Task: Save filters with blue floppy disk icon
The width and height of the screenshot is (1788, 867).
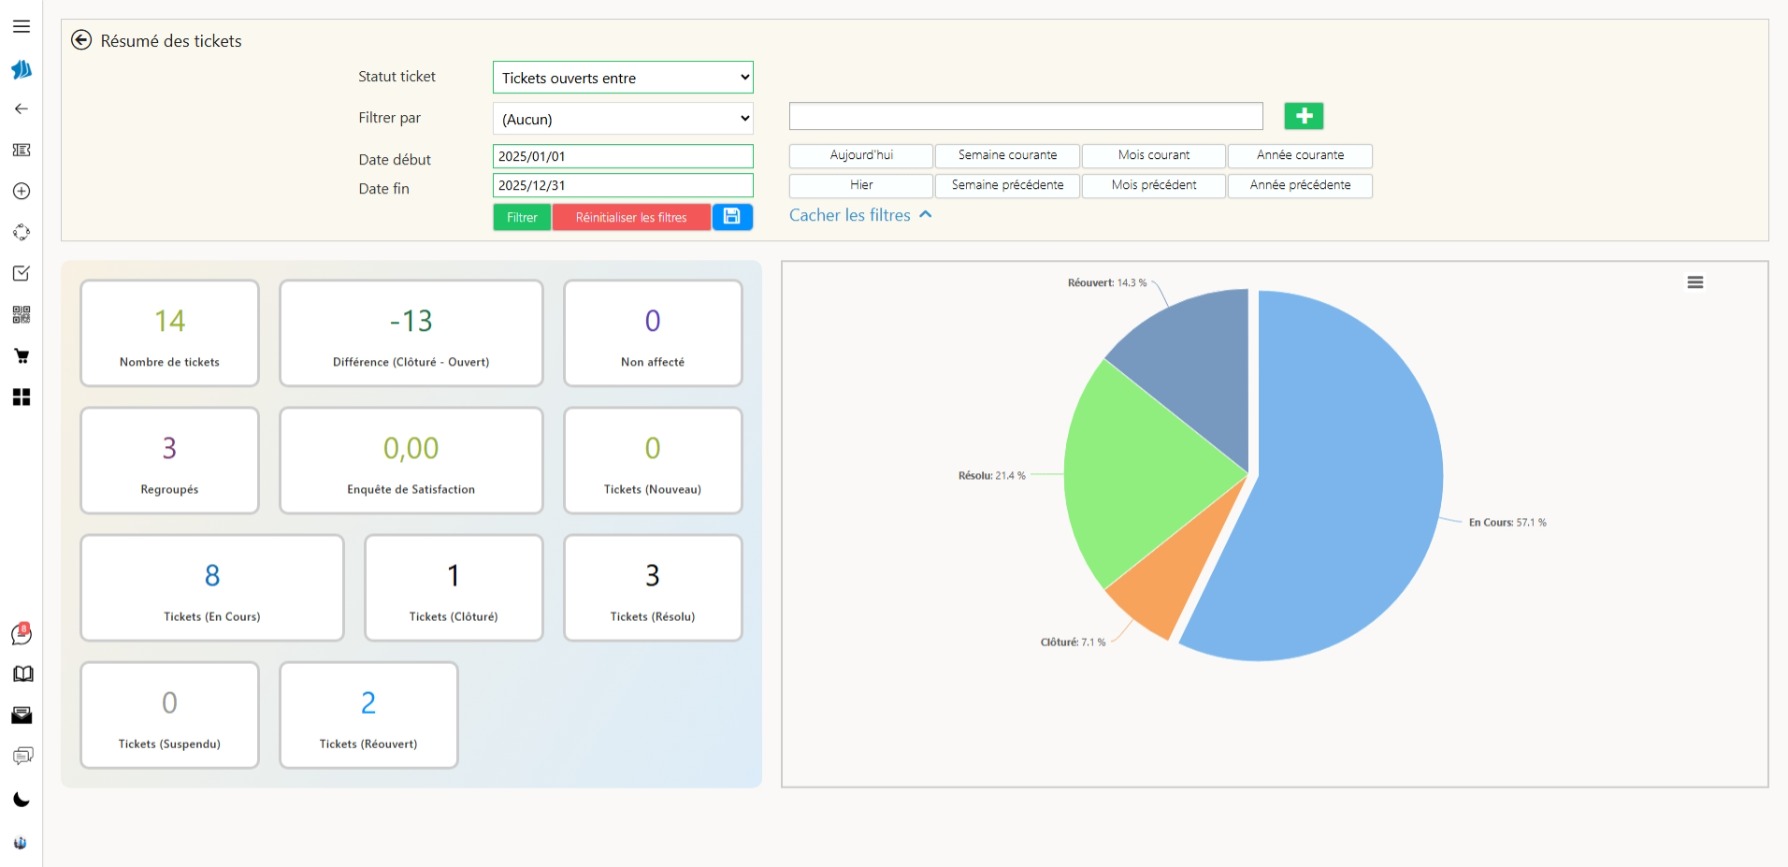Action: tap(732, 217)
